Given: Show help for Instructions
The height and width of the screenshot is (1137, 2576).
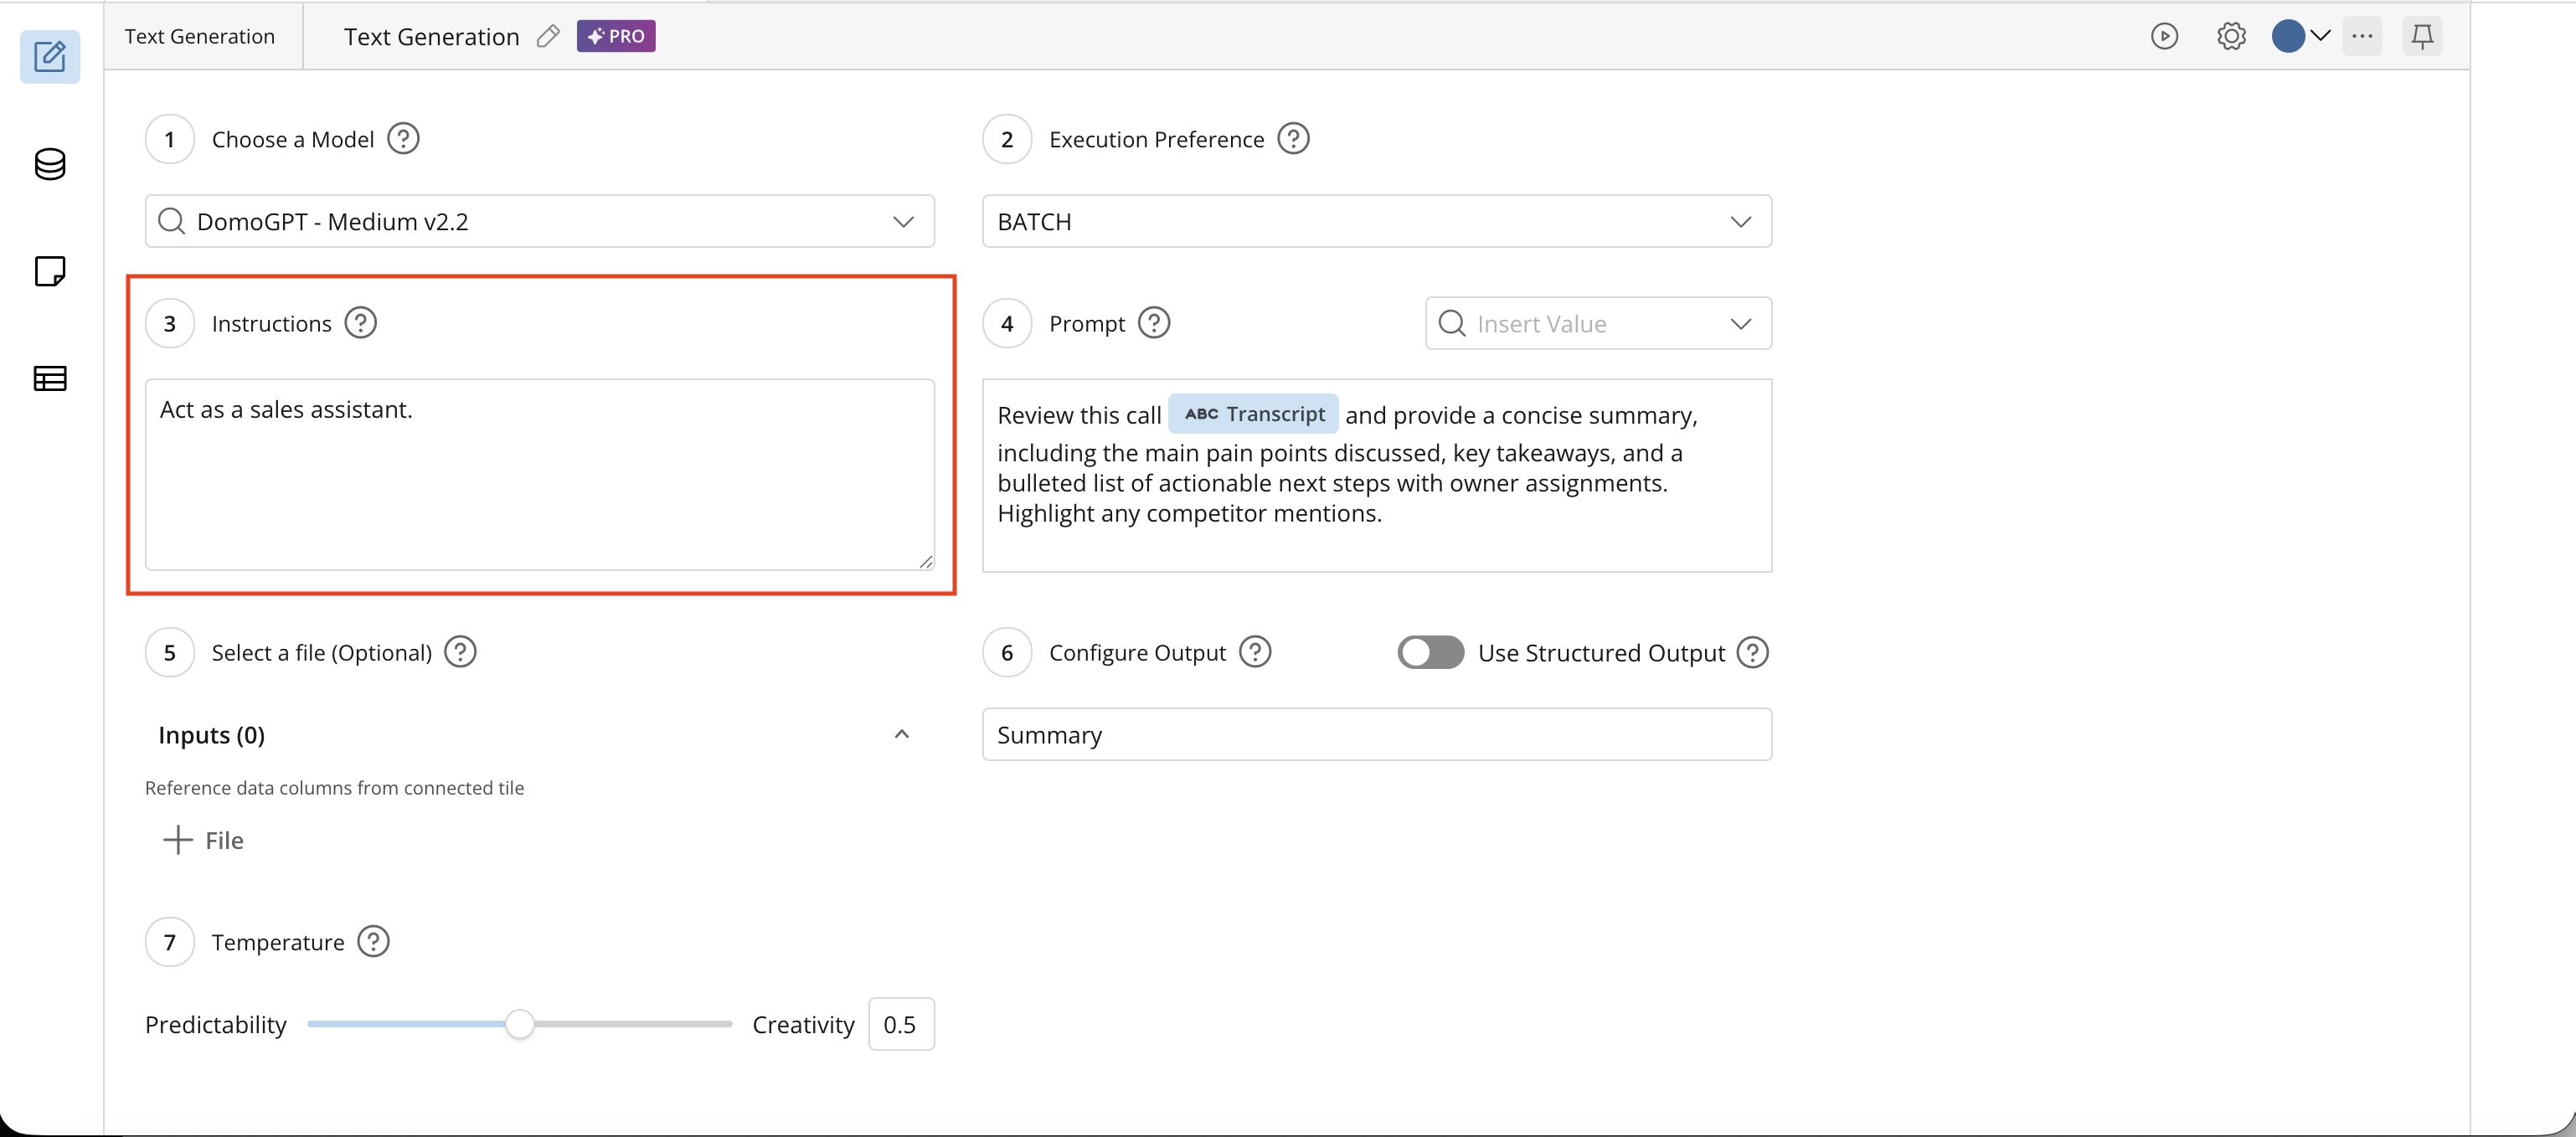Looking at the screenshot, I should click(360, 323).
